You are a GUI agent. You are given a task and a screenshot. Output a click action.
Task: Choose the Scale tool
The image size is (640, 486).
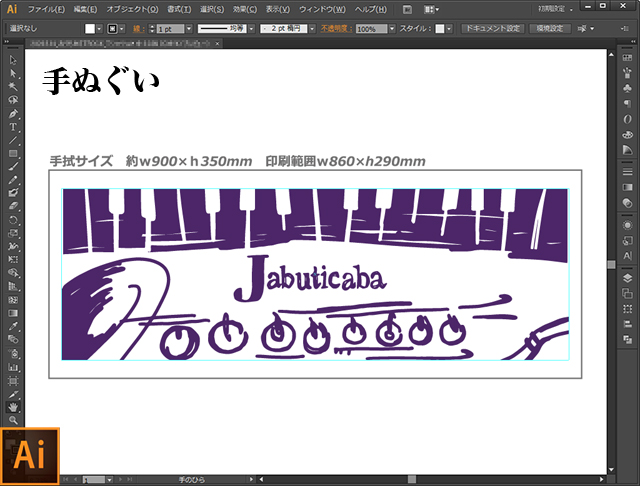(13, 233)
